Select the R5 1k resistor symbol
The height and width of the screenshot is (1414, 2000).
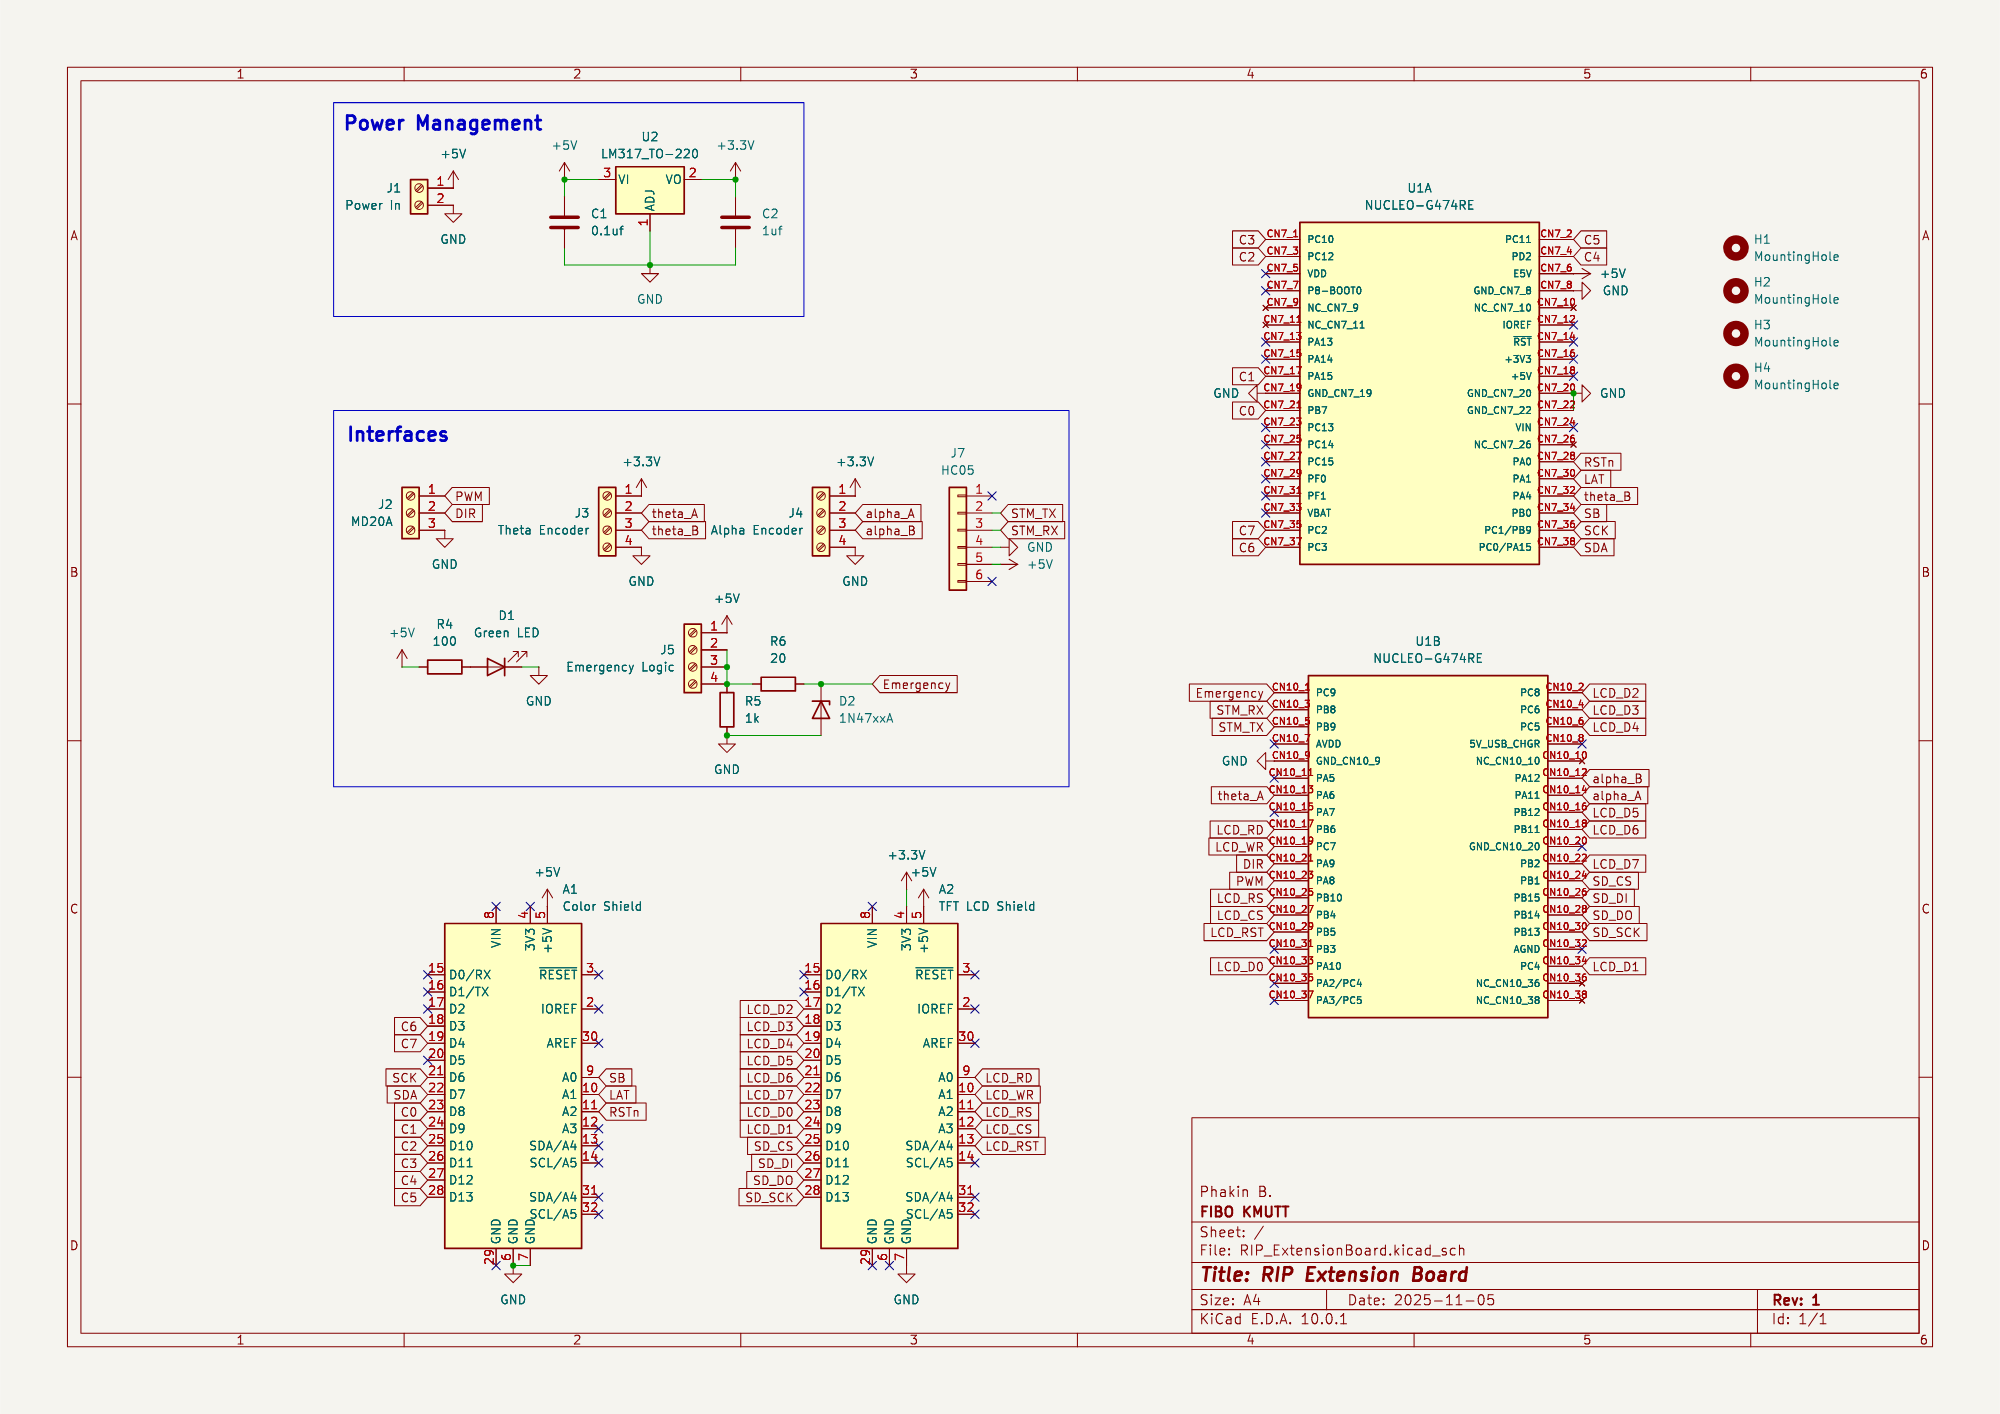click(x=727, y=709)
